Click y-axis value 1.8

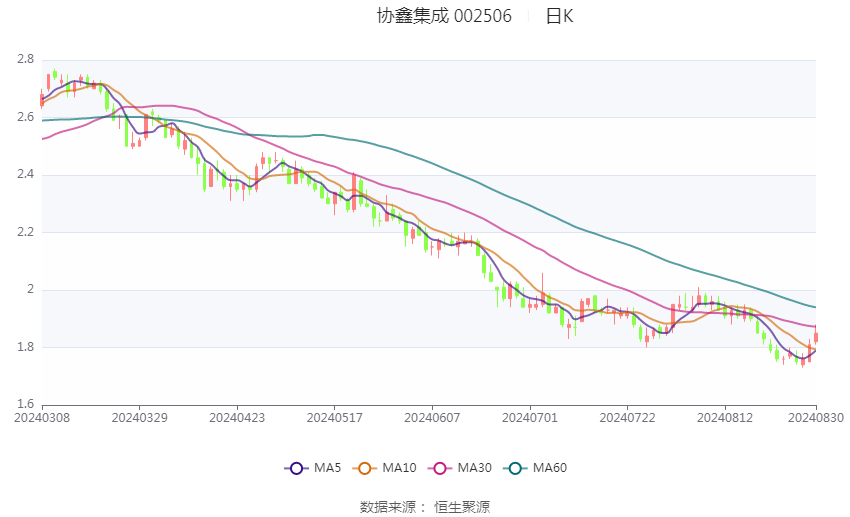[25, 347]
